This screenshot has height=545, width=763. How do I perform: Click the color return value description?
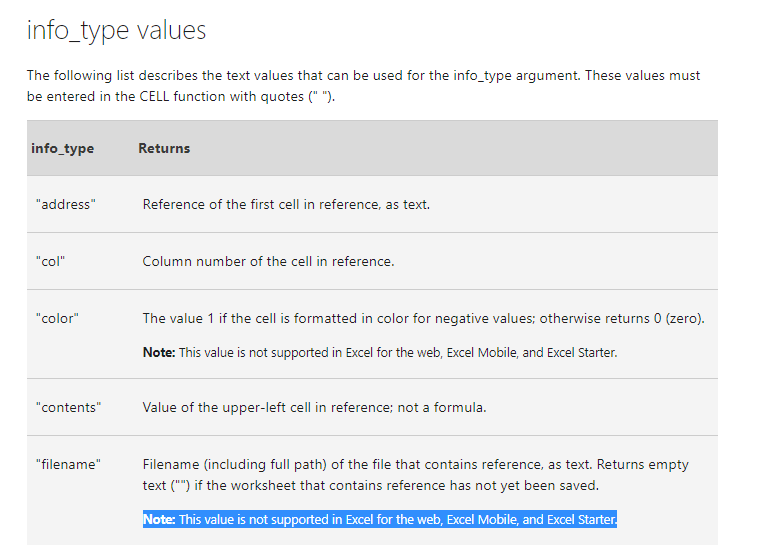(423, 318)
